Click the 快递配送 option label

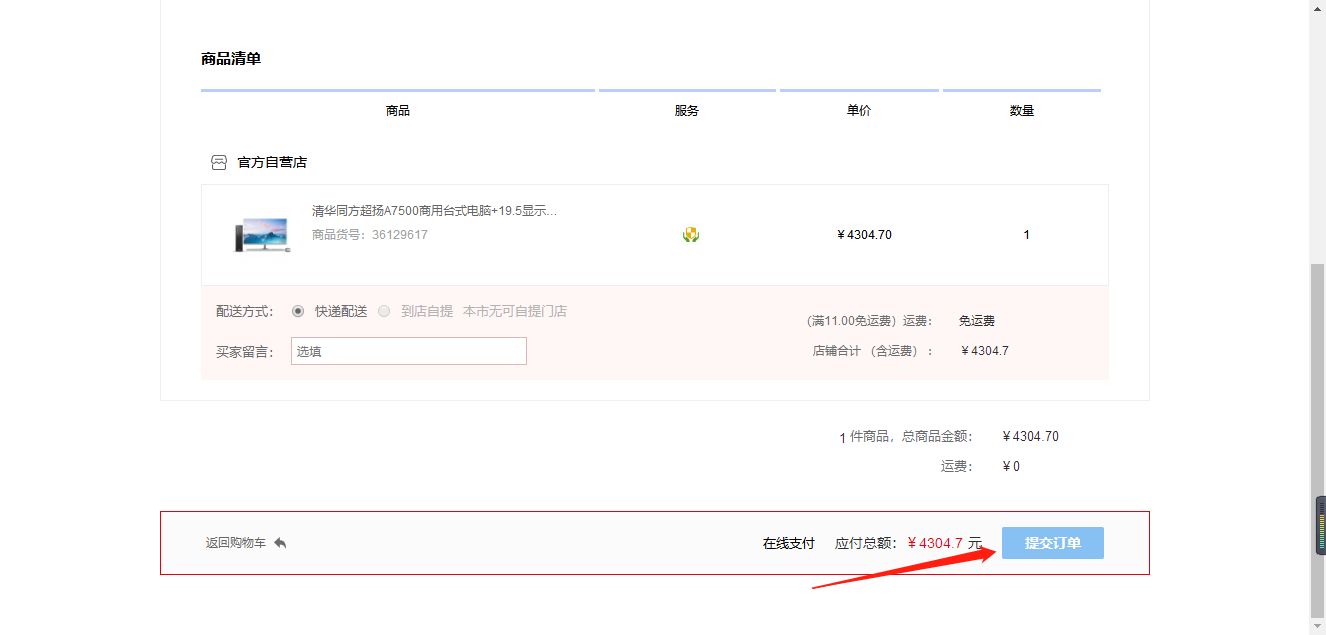pos(341,311)
